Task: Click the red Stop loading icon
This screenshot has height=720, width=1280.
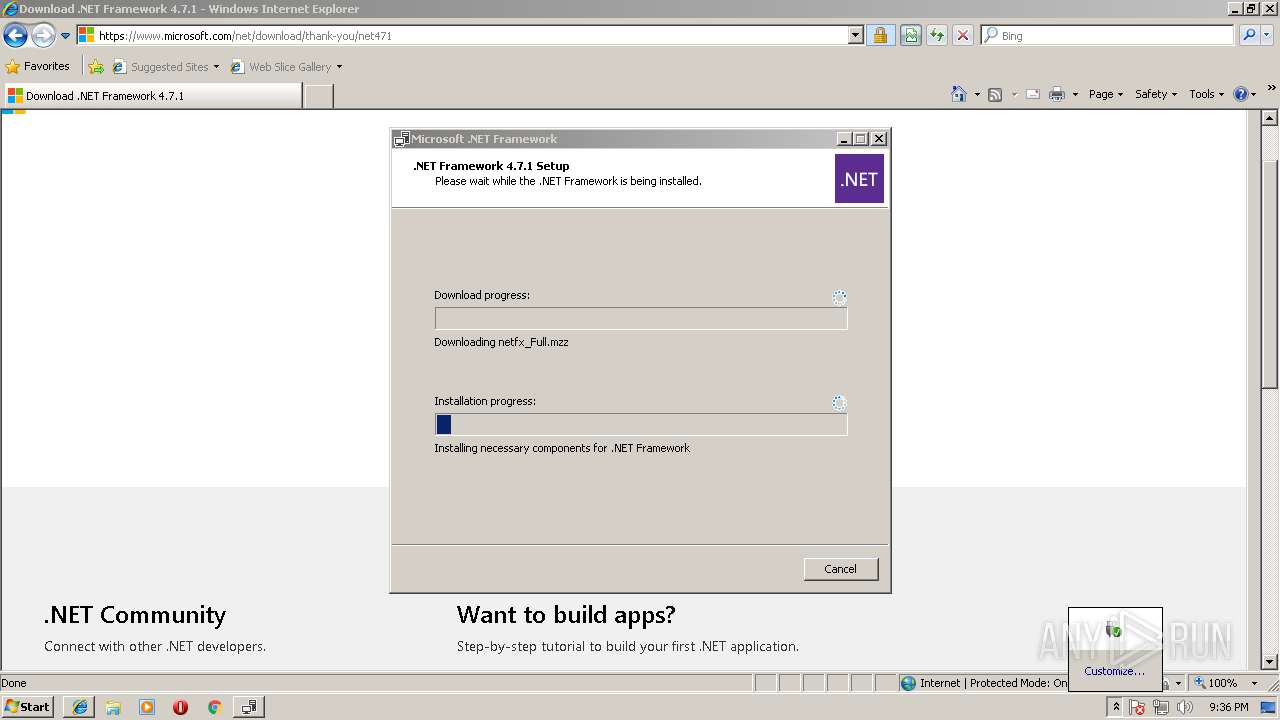Action: coord(962,36)
